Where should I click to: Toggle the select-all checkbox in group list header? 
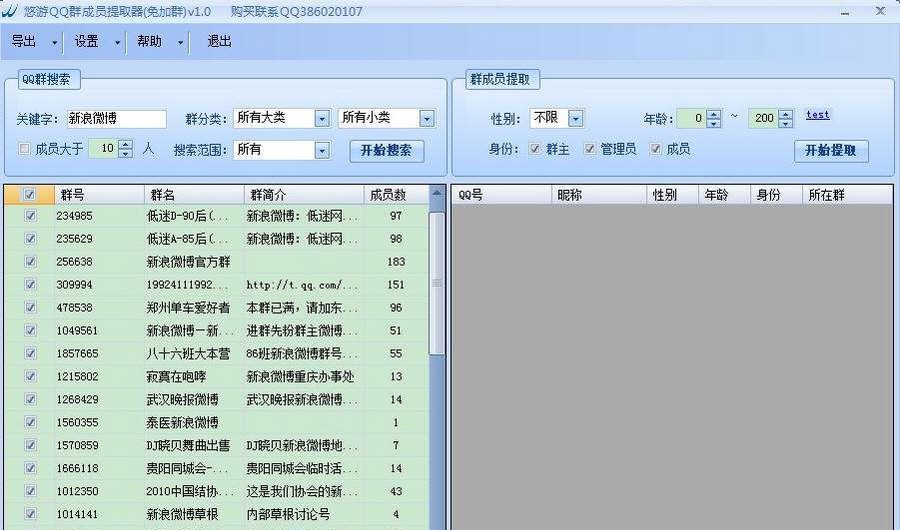pos(29,195)
